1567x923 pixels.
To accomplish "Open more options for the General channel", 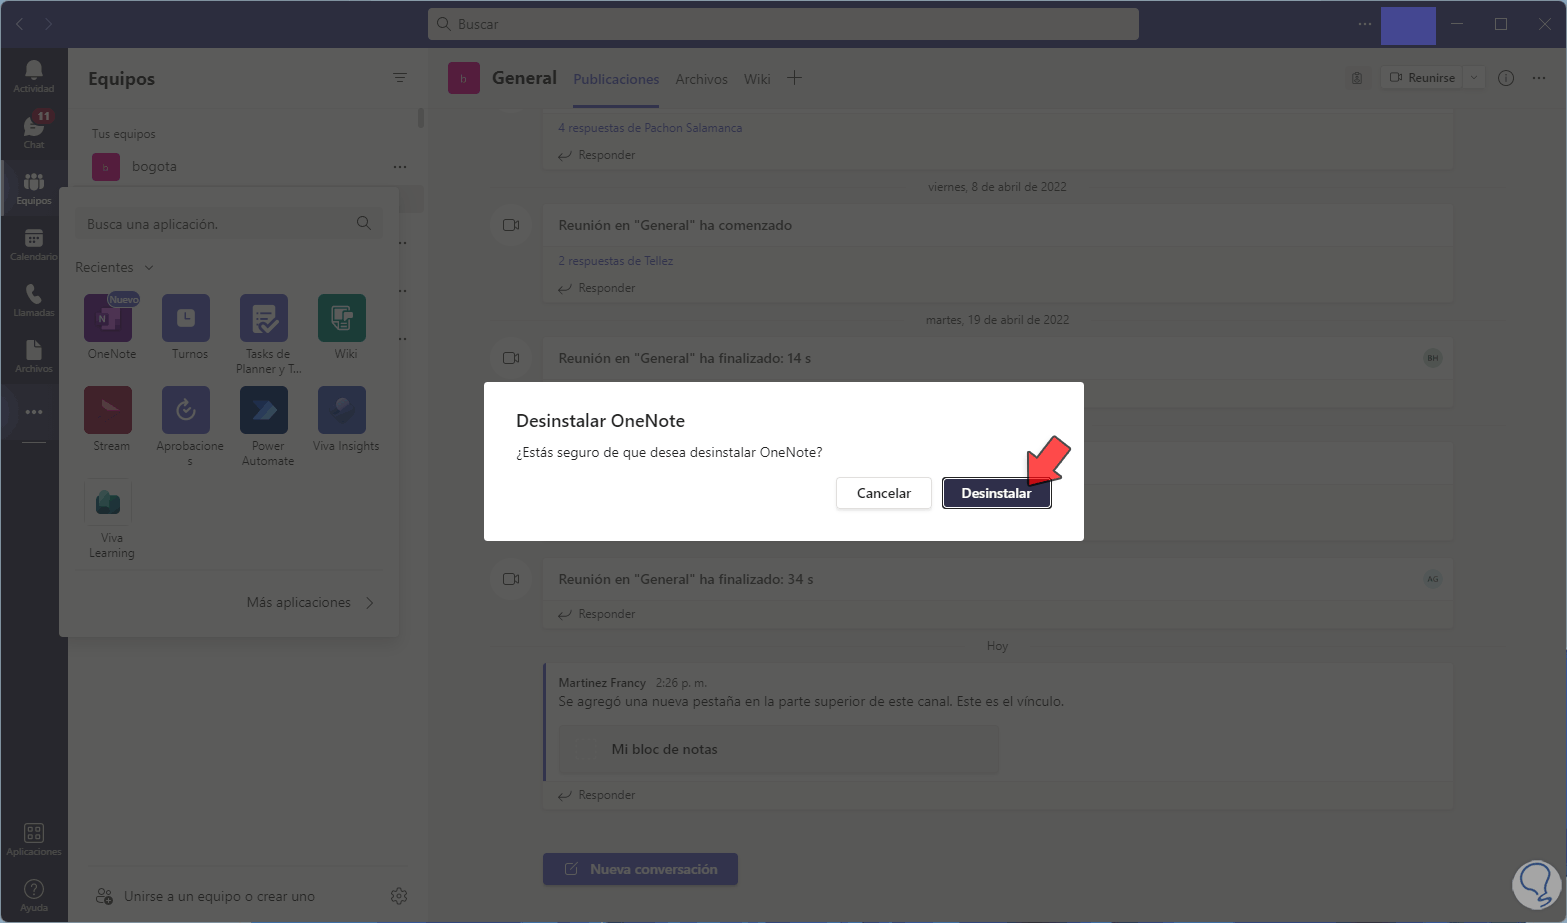I will coord(1539,78).
